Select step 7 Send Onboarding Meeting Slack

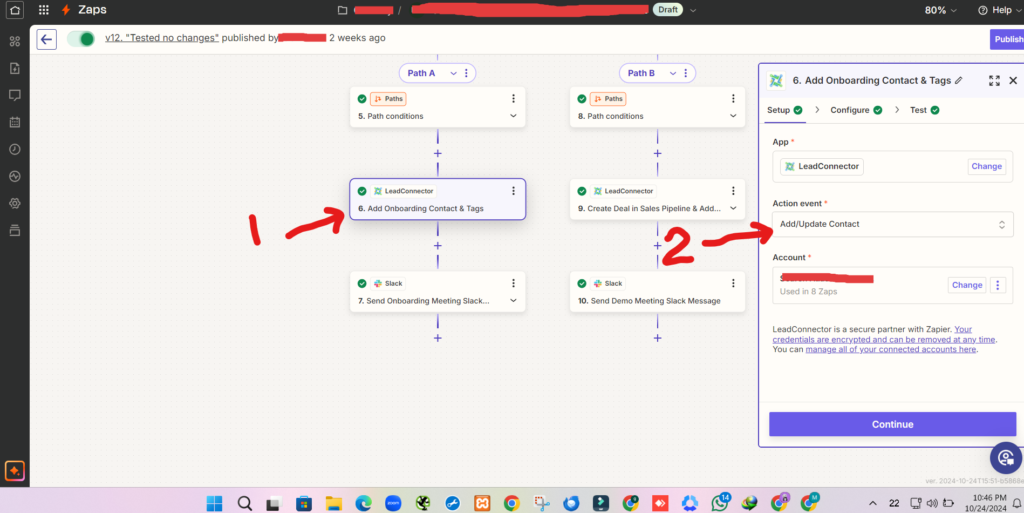click(438, 292)
